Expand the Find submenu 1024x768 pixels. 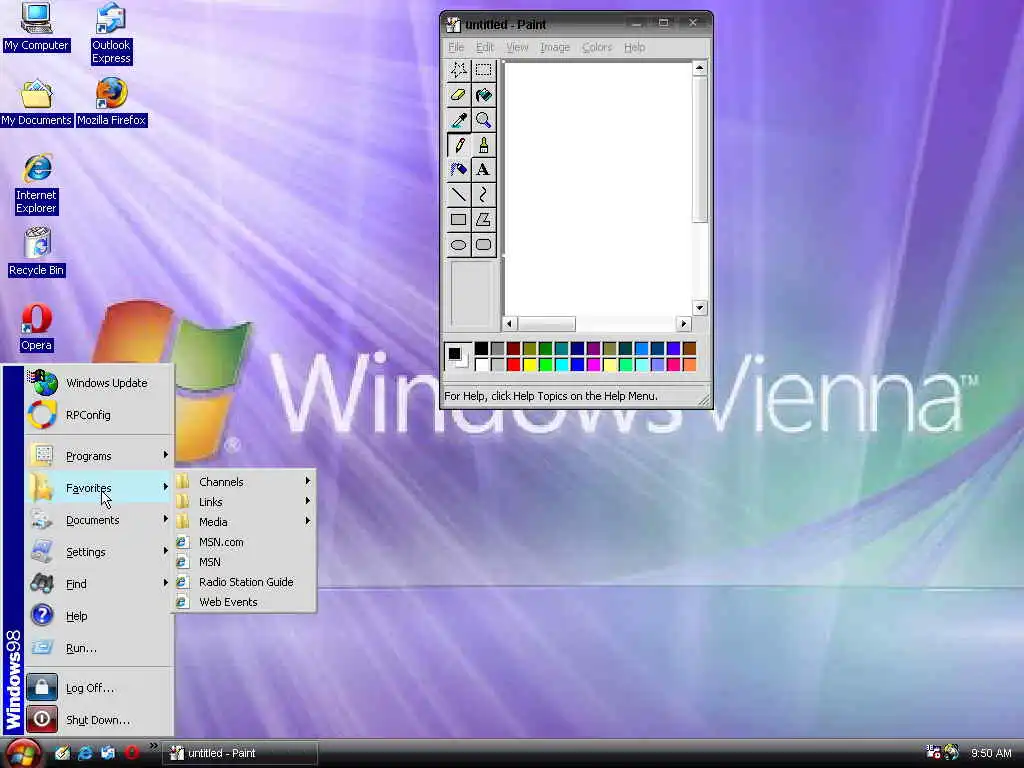[x=99, y=584]
